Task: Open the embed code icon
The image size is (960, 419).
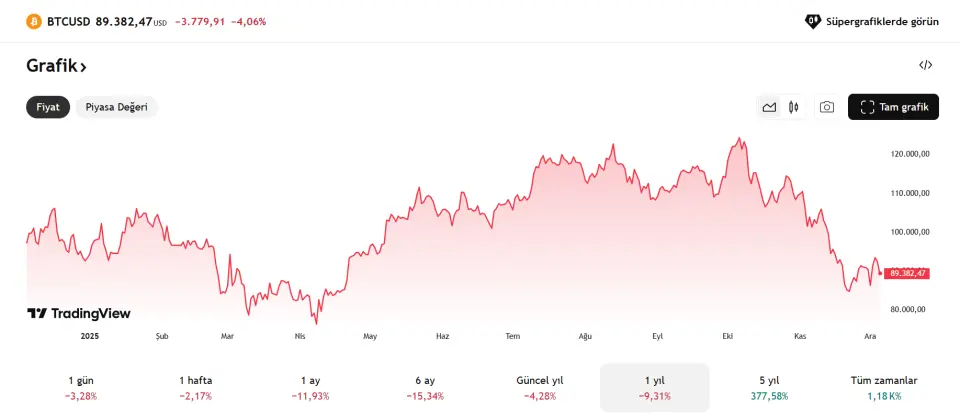Action: point(925,65)
